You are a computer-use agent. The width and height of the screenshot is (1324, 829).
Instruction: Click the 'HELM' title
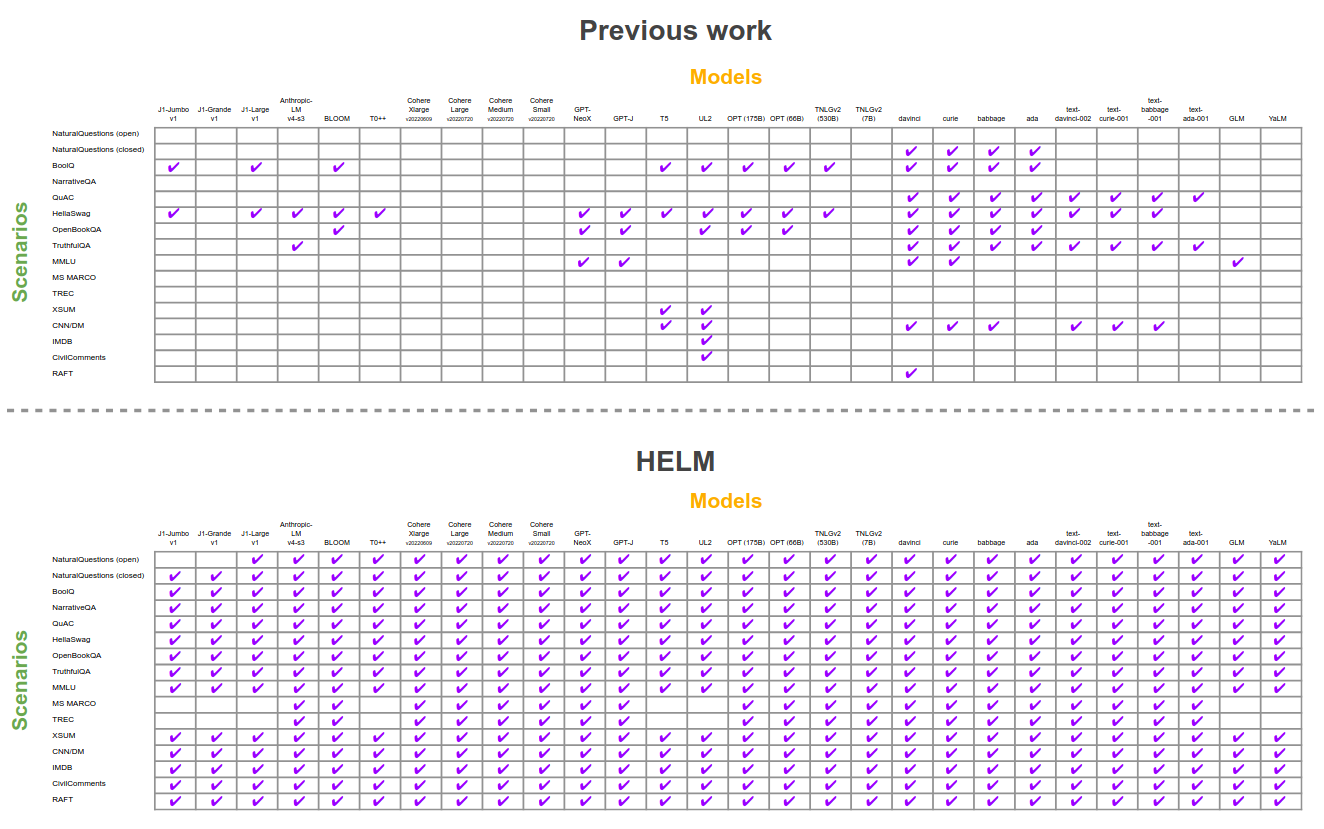click(676, 461)
